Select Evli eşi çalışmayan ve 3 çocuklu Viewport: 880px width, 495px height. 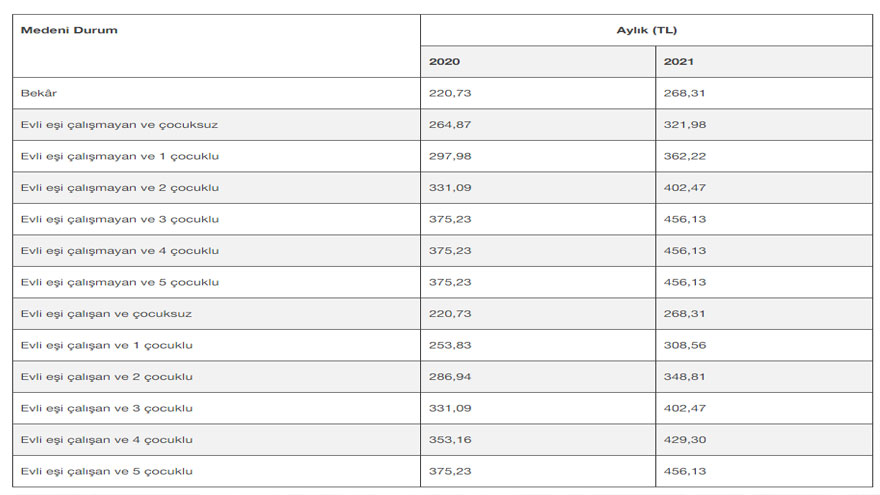pos(120,219)
